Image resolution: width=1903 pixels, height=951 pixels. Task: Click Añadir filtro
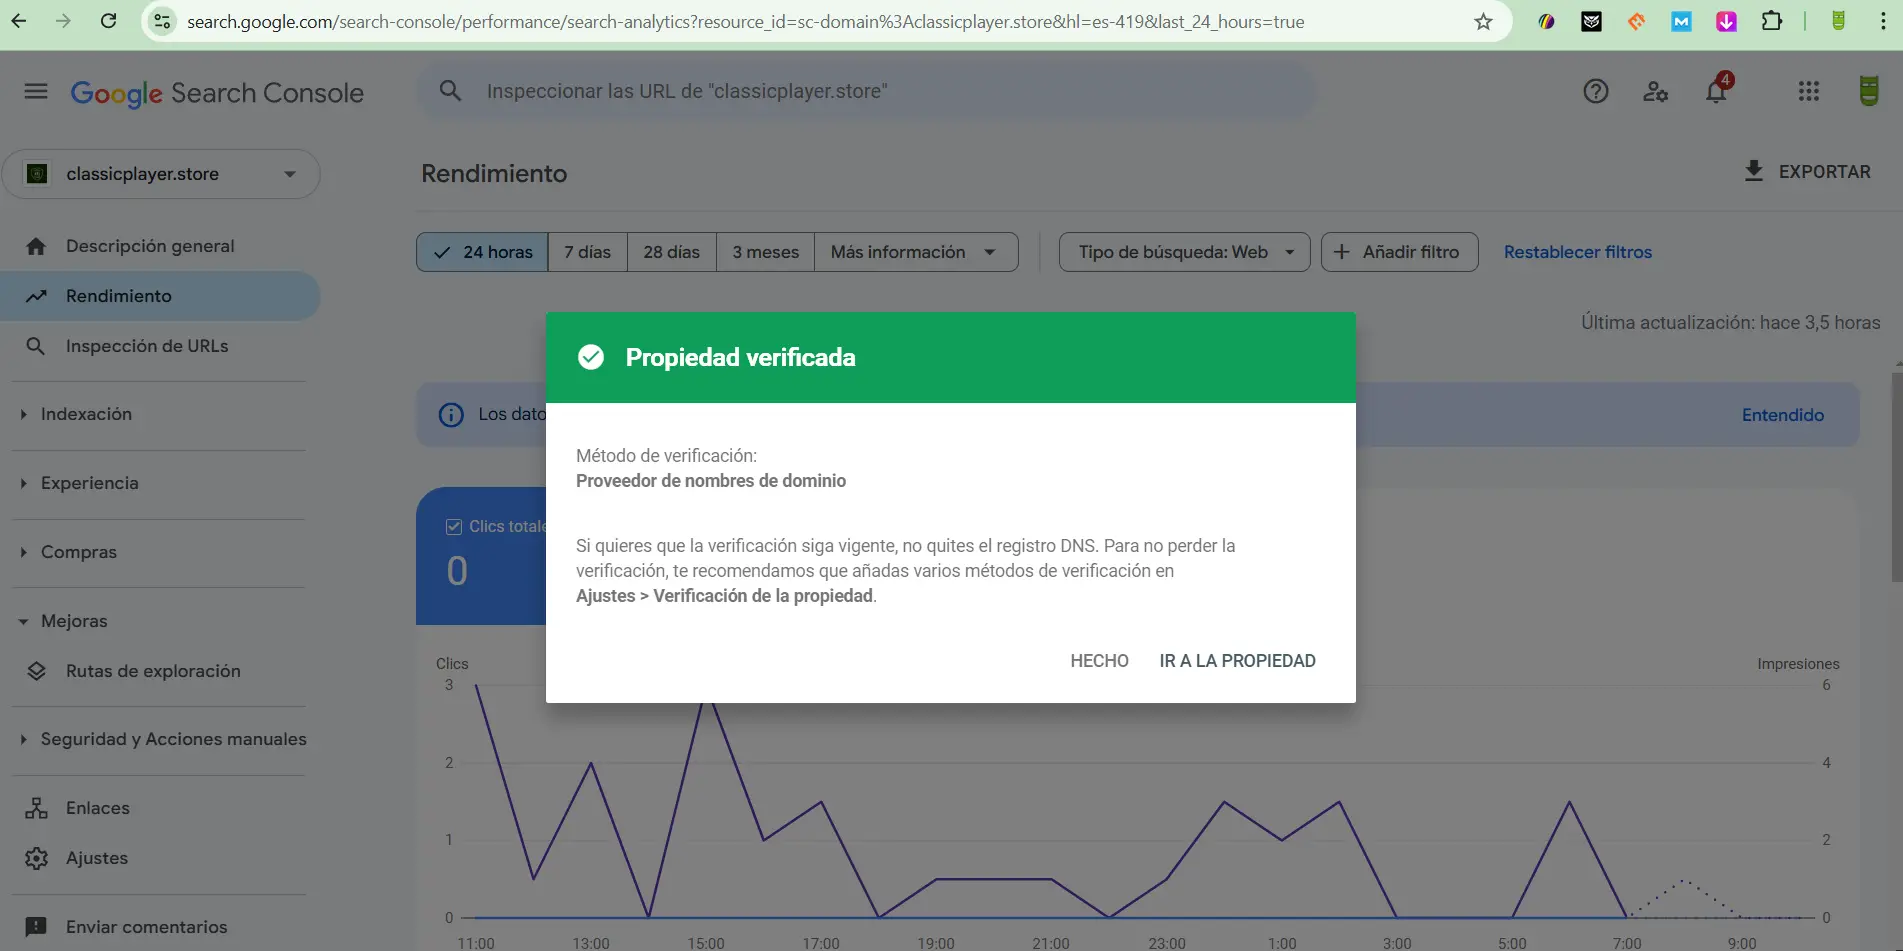1399,252
